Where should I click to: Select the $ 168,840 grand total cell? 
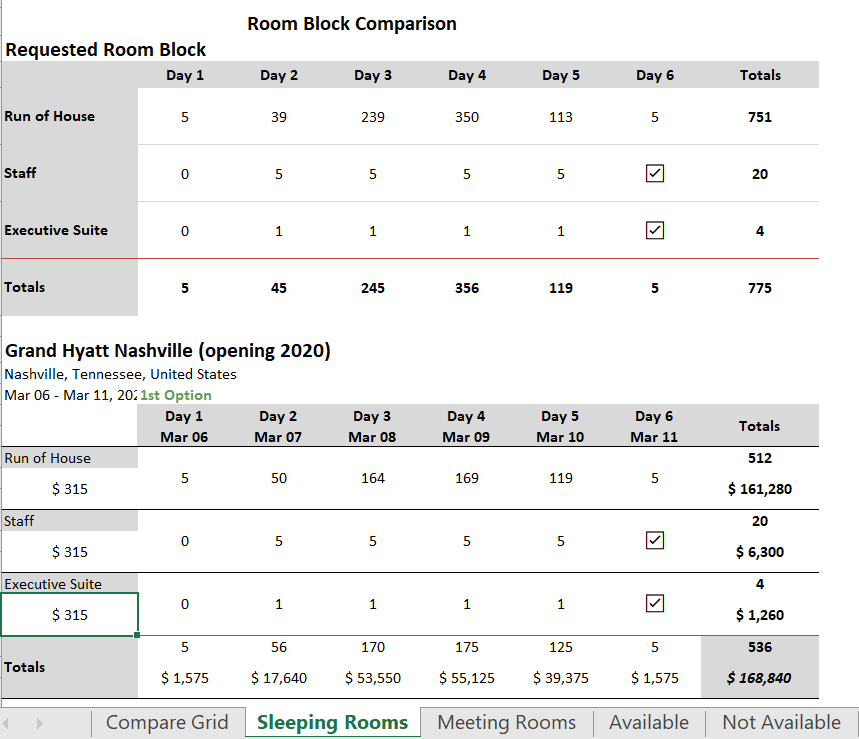(x=759, y=678)
